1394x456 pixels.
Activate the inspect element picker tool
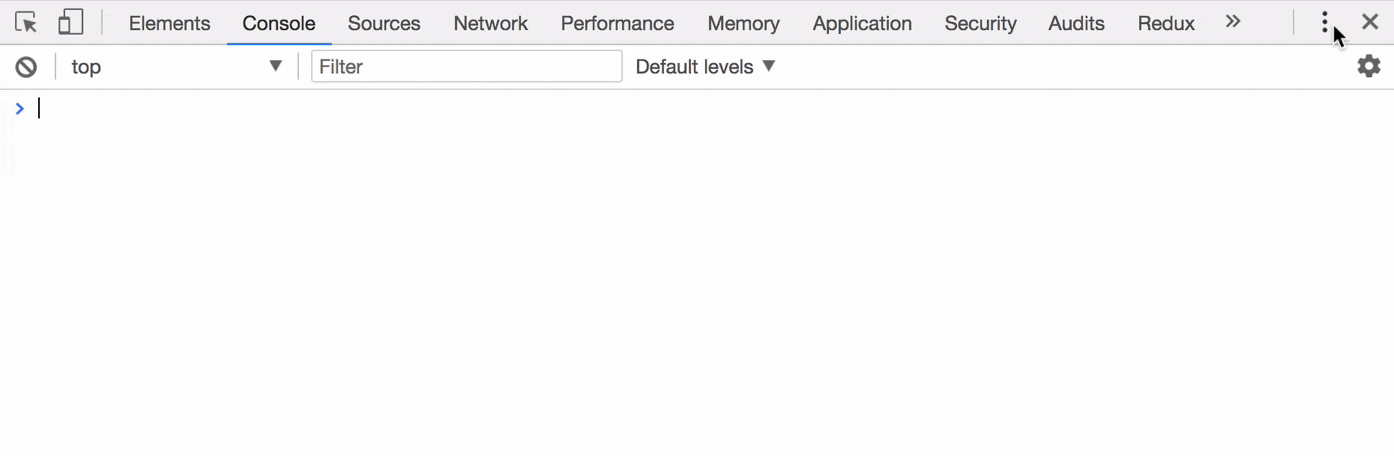click(x=27, y=22)
